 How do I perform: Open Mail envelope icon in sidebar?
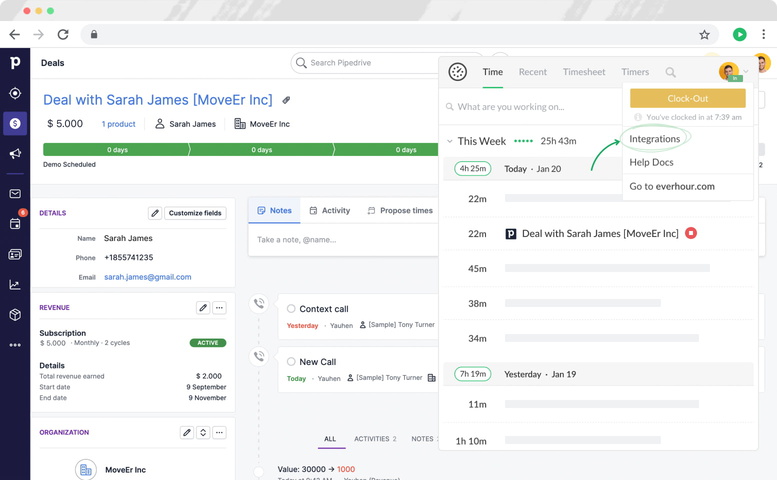[x=15, y=194]
